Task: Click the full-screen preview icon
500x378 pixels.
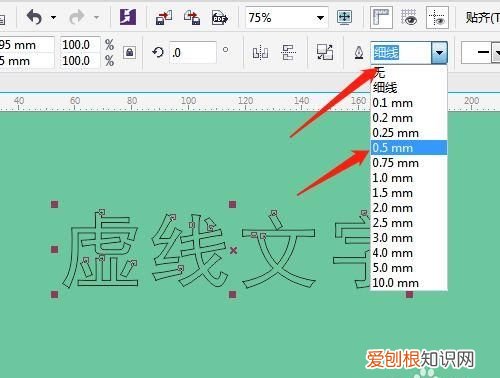Action: 344,17
